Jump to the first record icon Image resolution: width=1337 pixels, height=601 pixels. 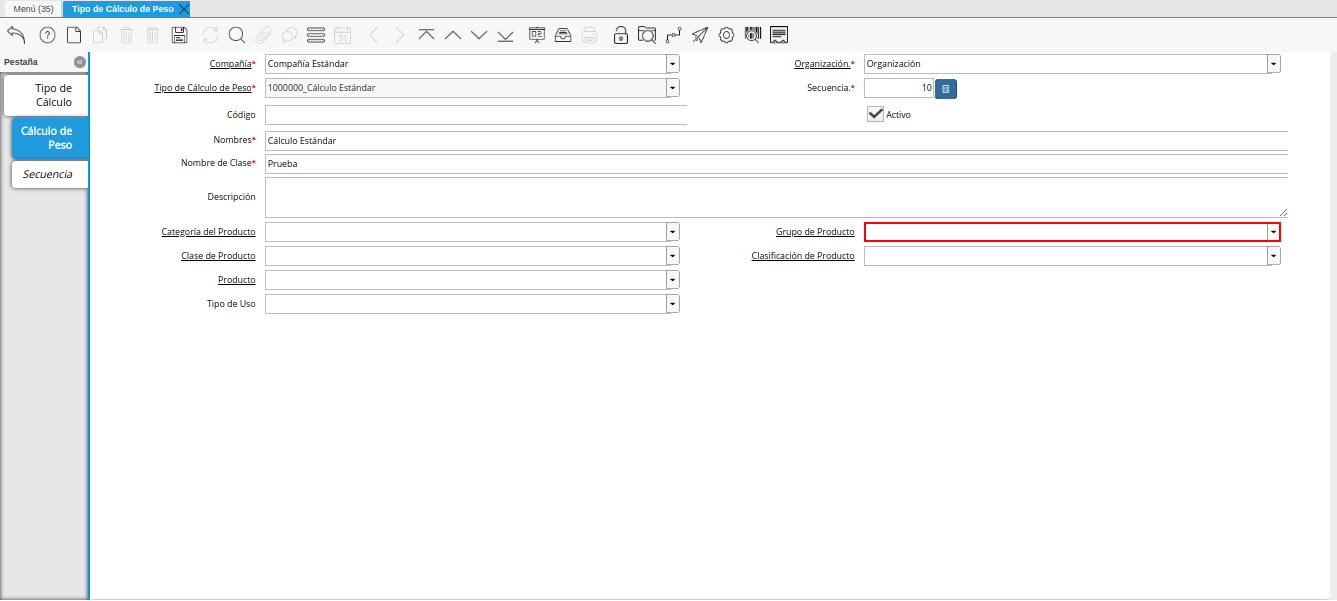click(x=427, y=35)
